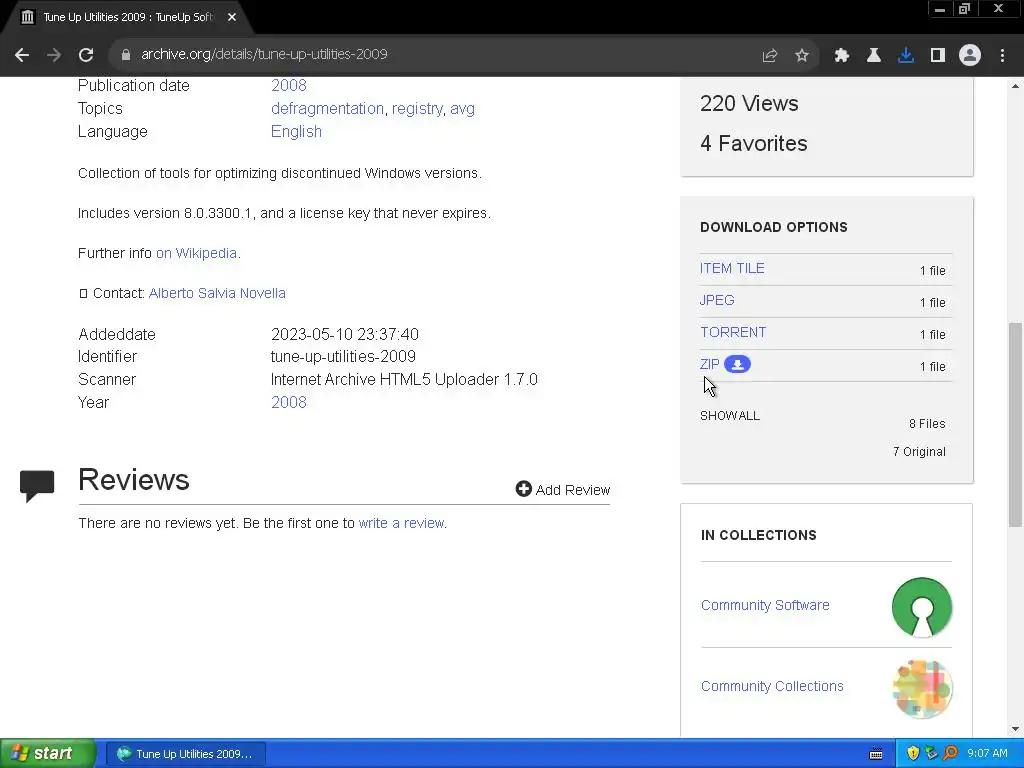
Task: Click the Addeddate value 2023-05-10 23:37:40
Action: pyautogui.click(x=345, y=334)
